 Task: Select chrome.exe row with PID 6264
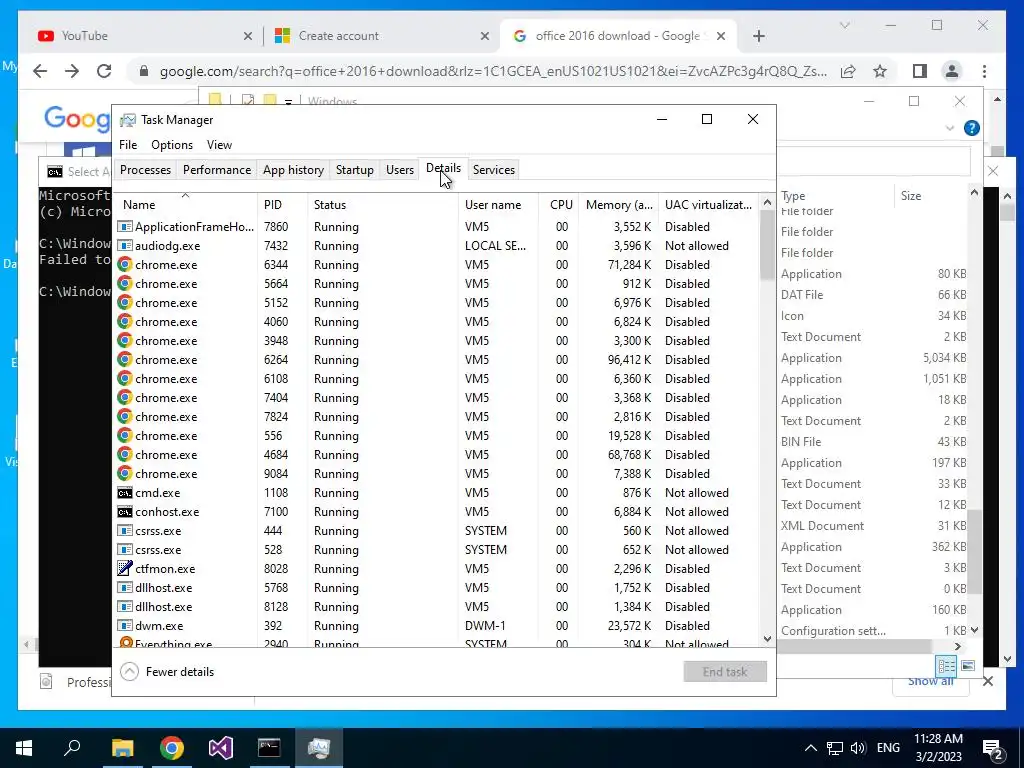[x=436, y=360]
